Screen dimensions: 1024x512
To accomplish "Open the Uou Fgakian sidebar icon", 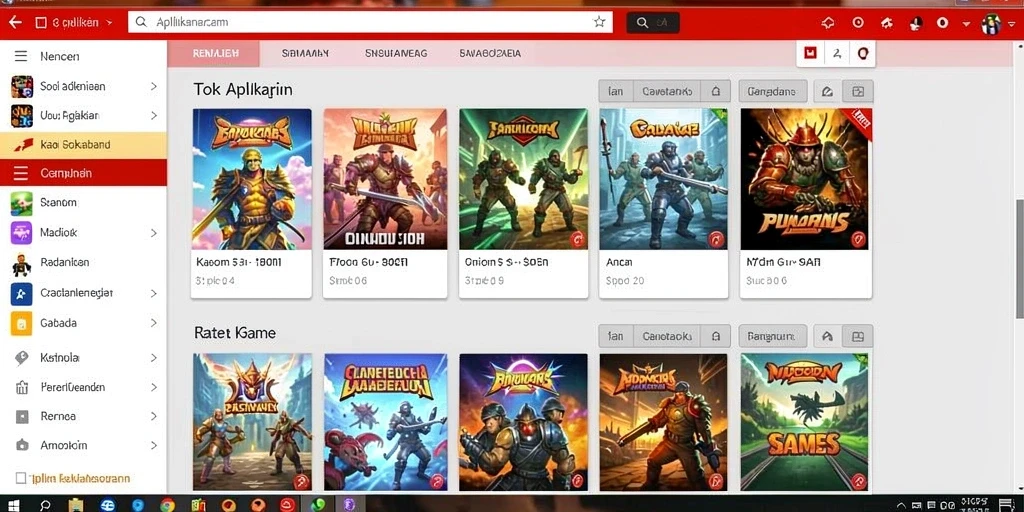I will pos(22,116).
